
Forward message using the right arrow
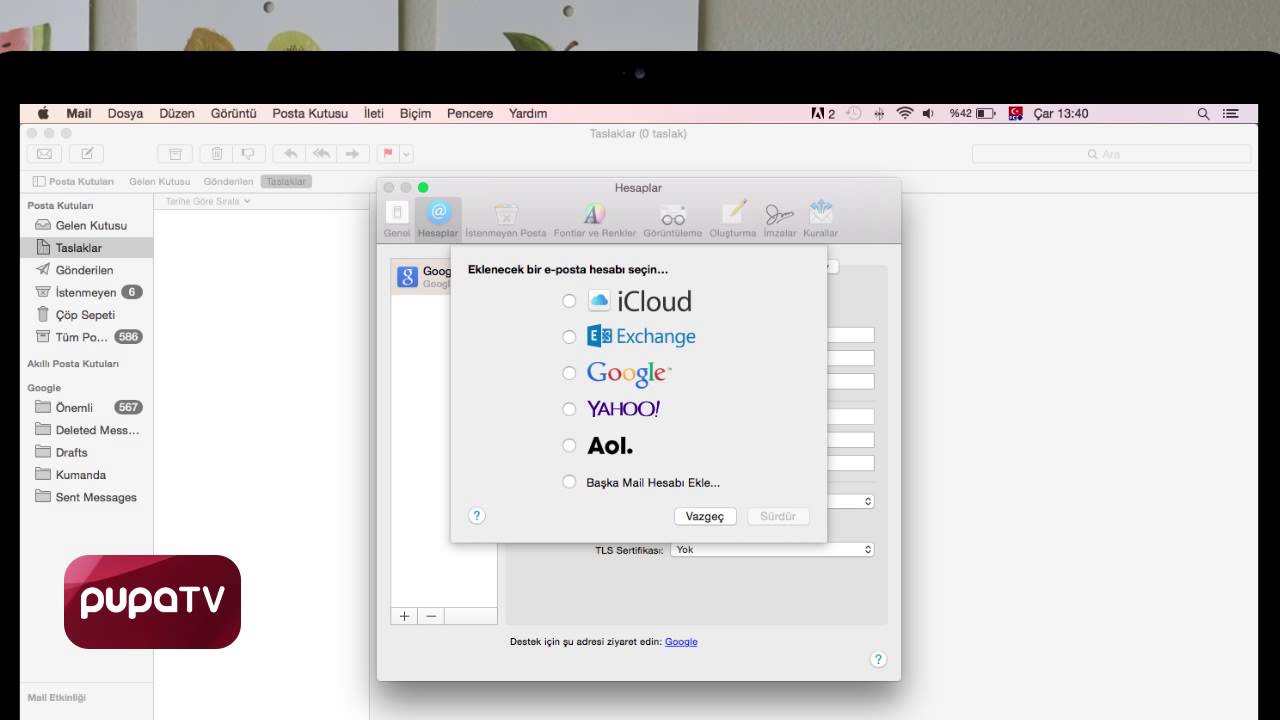coord(351,154)
